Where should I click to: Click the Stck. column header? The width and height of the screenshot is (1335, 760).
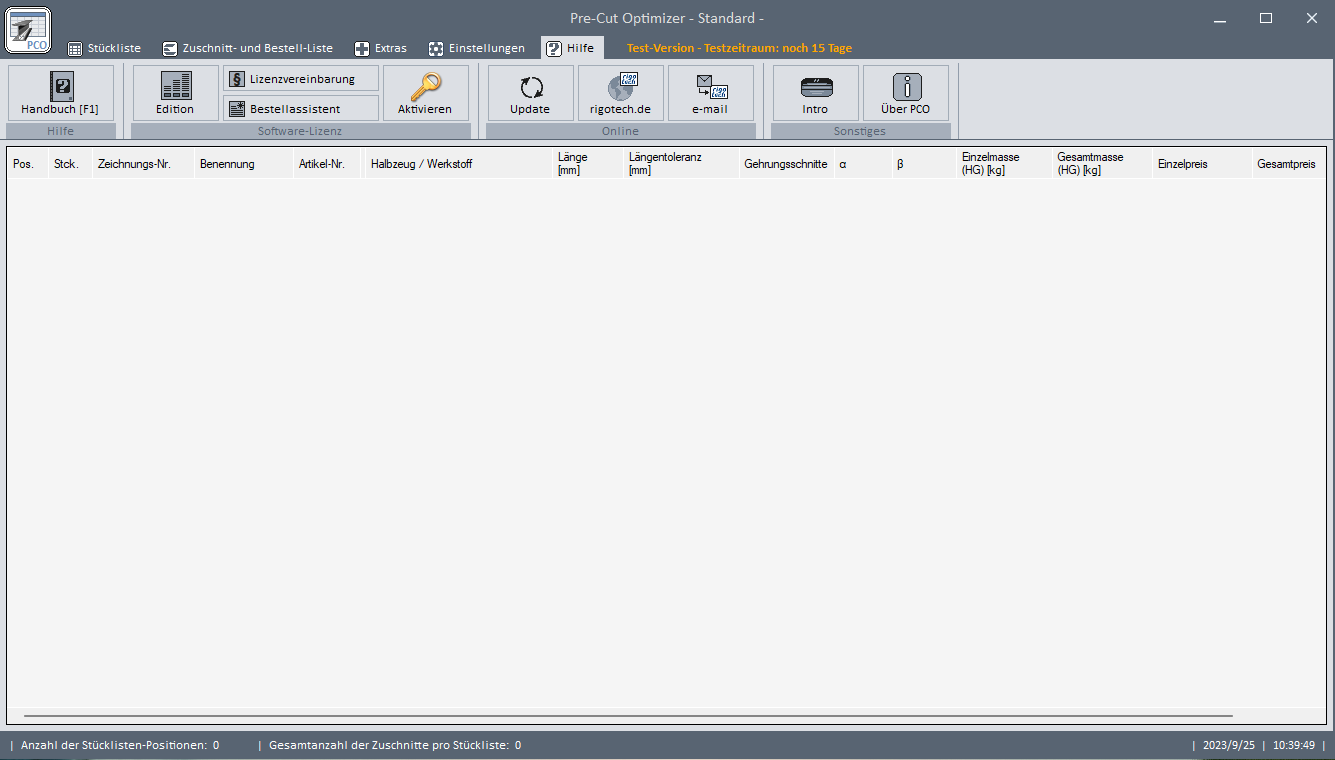tap(70, 164)
